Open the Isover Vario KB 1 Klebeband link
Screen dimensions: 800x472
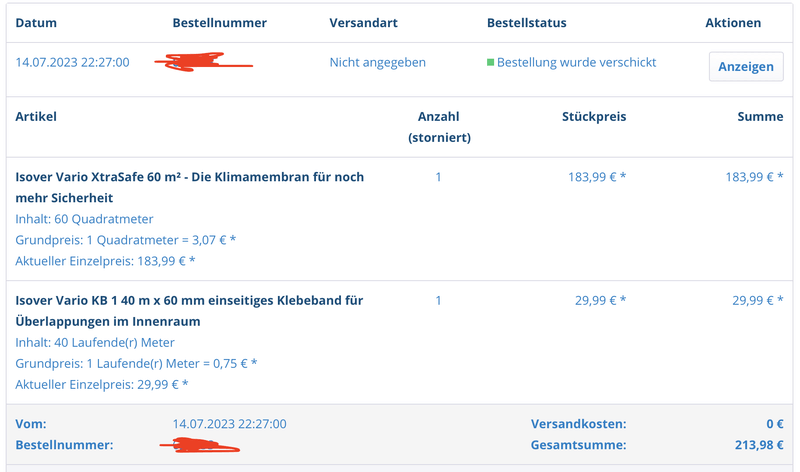pyautogui.click(x=189, y=310)
